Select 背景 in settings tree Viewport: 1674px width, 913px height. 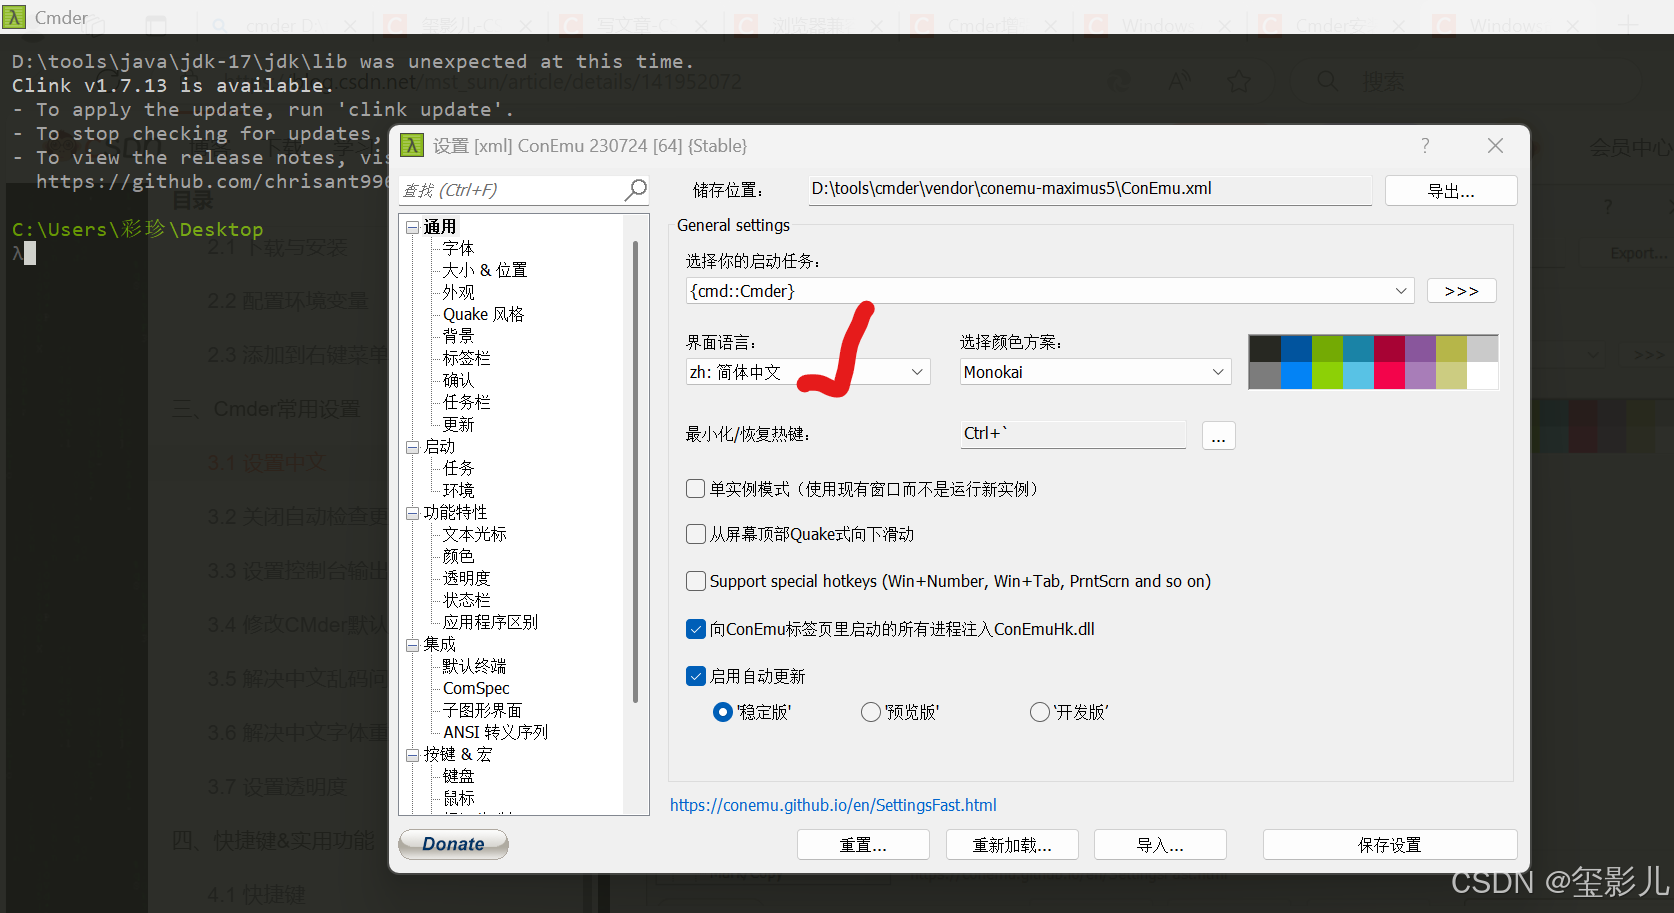(459, 336)
